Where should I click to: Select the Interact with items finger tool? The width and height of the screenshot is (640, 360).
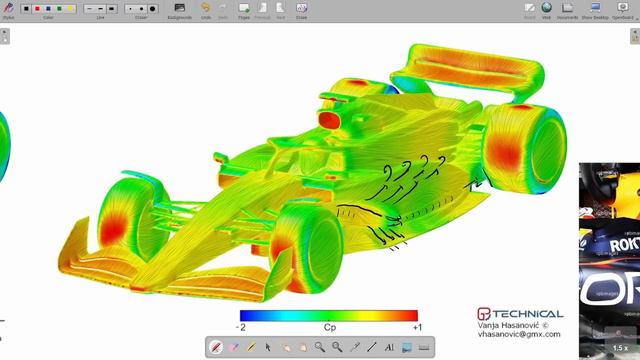(x=286, y=347)
